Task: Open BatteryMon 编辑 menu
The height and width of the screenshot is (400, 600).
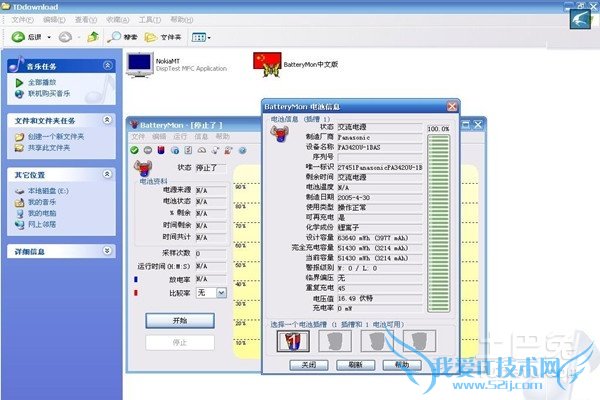Action: click(159, 137)
